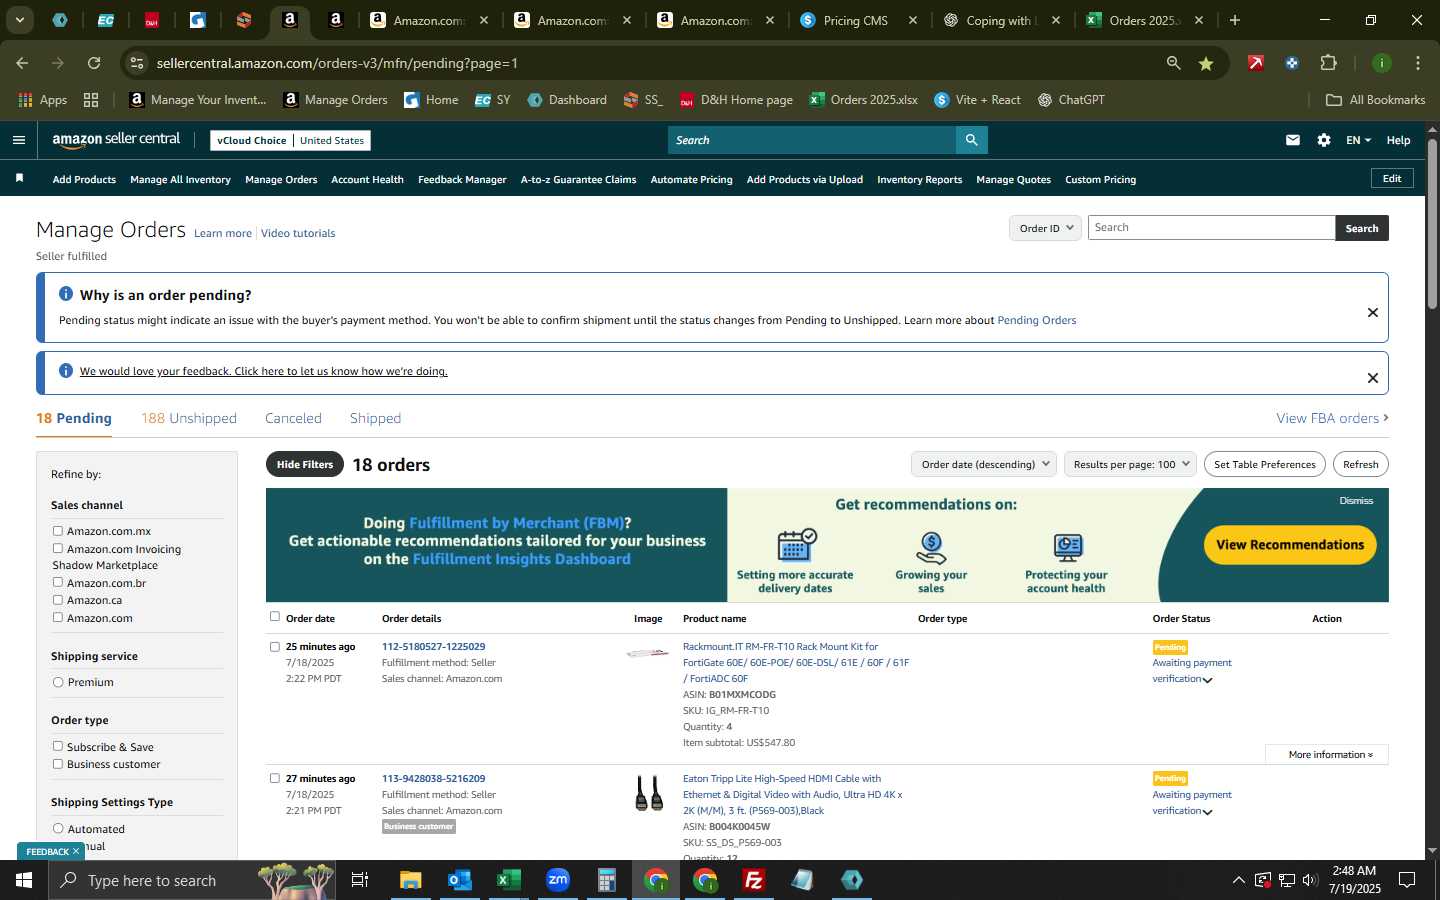Viewport: 1440px width, 900px height.
Task: Open File Explorer from the taskbar
Action: click(411, 880)
